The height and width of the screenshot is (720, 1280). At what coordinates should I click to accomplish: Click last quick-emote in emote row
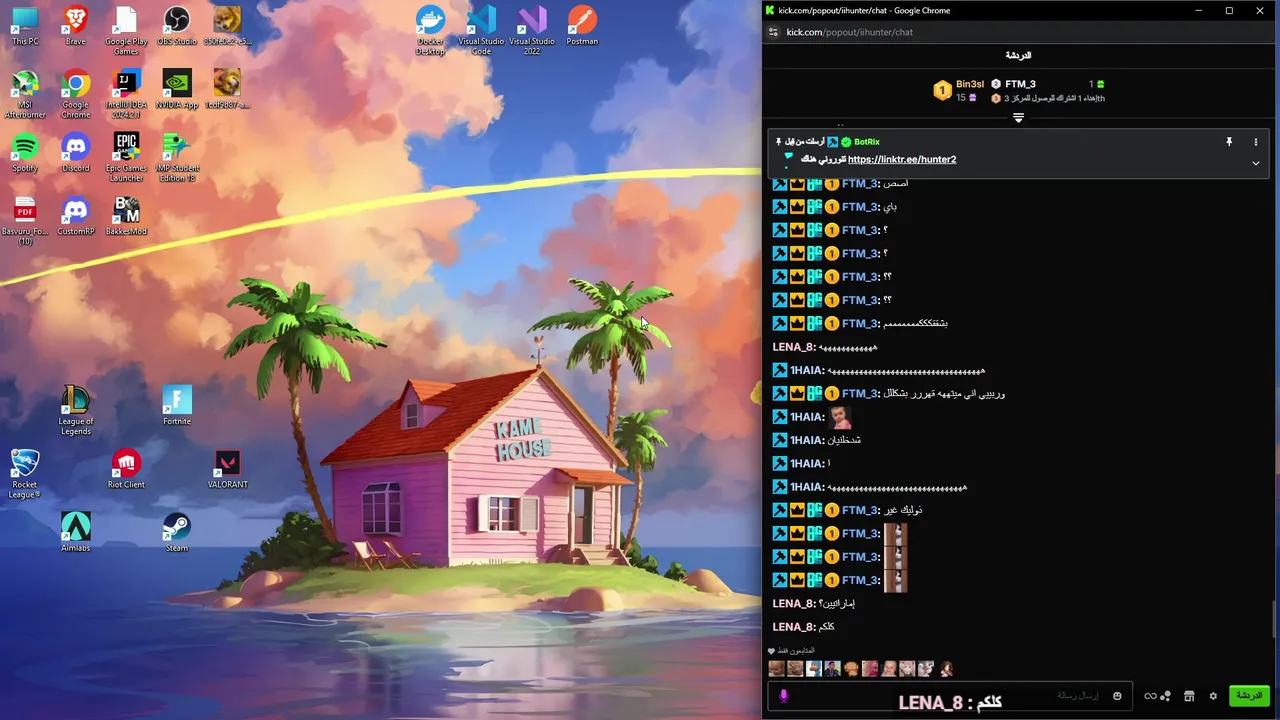pyautogui.click(x=945, y=669)
